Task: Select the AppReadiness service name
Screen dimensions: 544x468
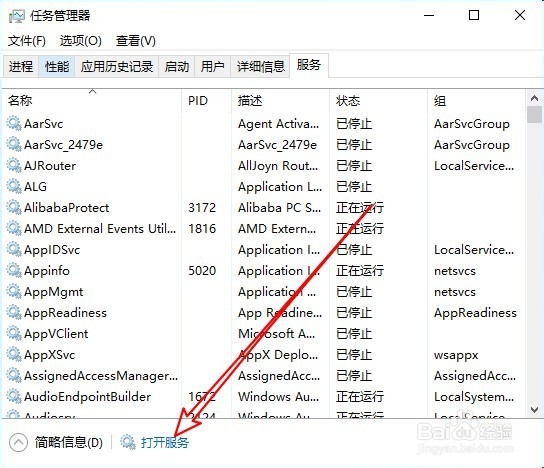Action: (65, 313)
